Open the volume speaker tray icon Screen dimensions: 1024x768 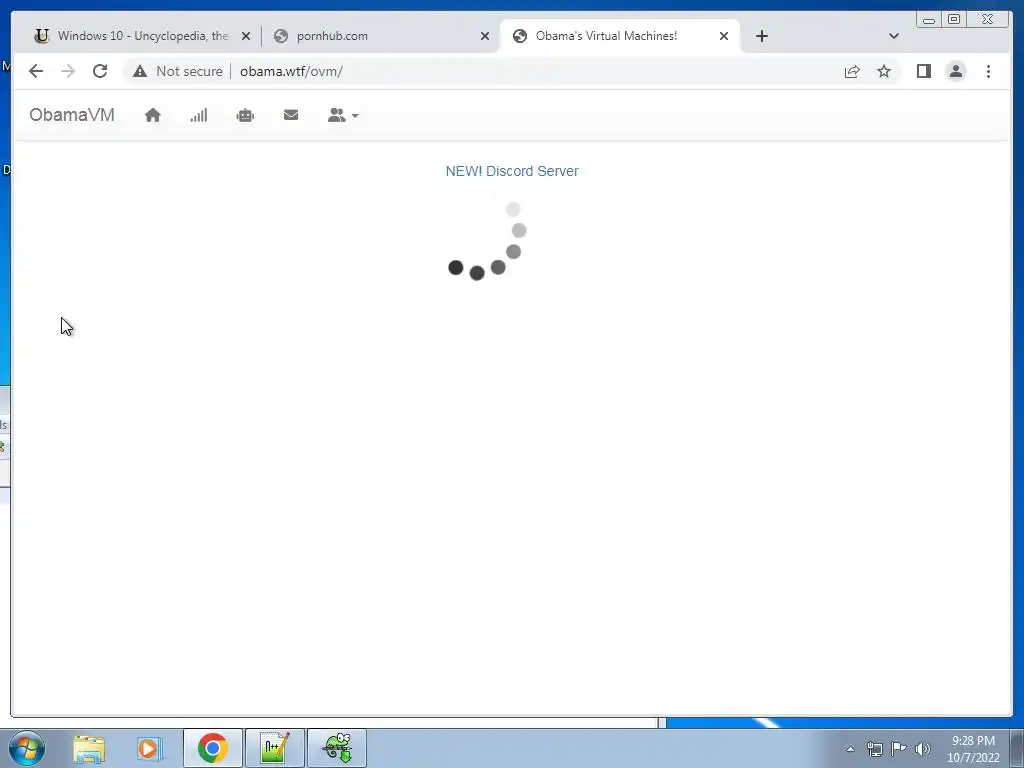pos(923,749)
